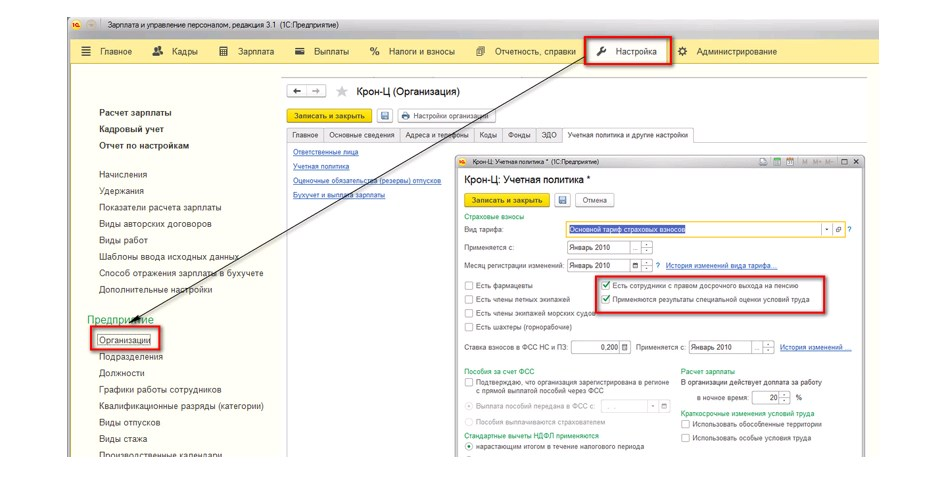
Task: Enable Использовать особые условия труда checkbox
Action: point(685,438)
